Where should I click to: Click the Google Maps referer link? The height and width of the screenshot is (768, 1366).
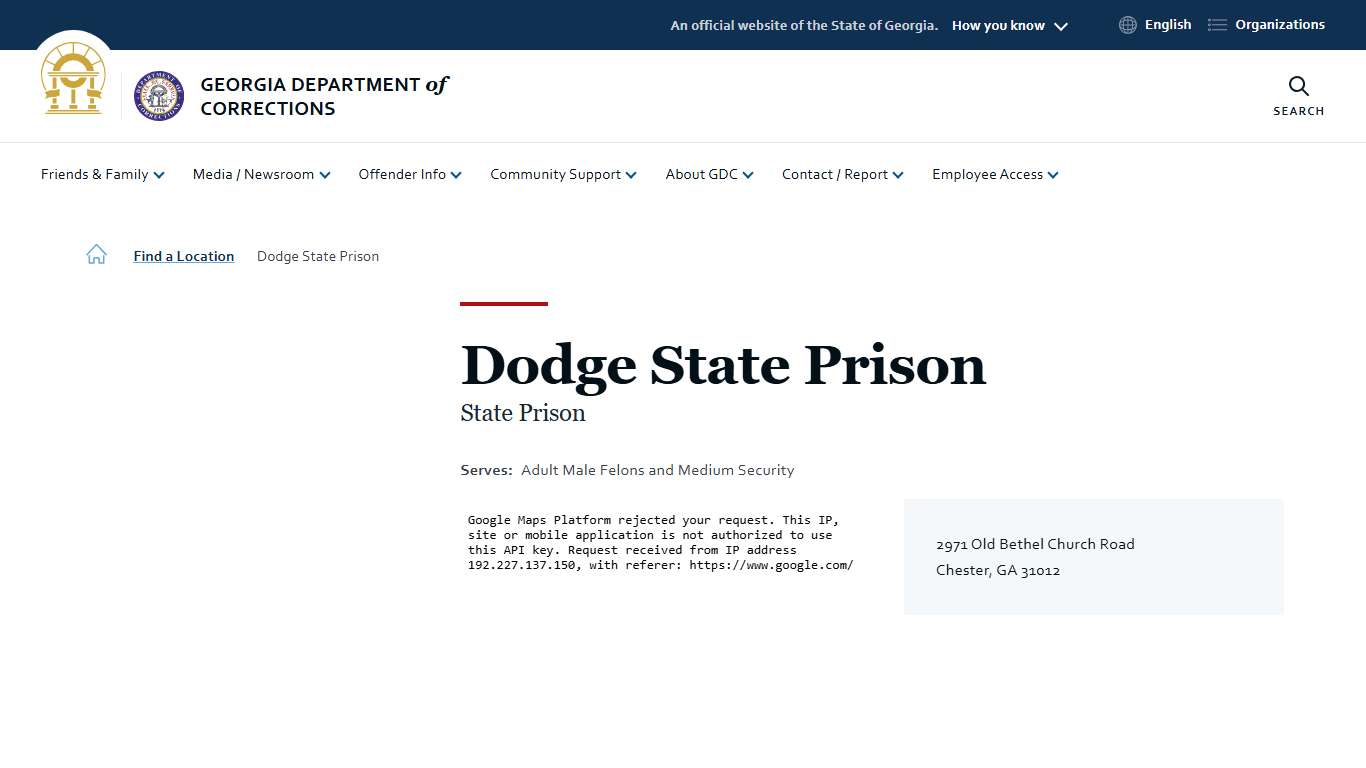(770, 564)
